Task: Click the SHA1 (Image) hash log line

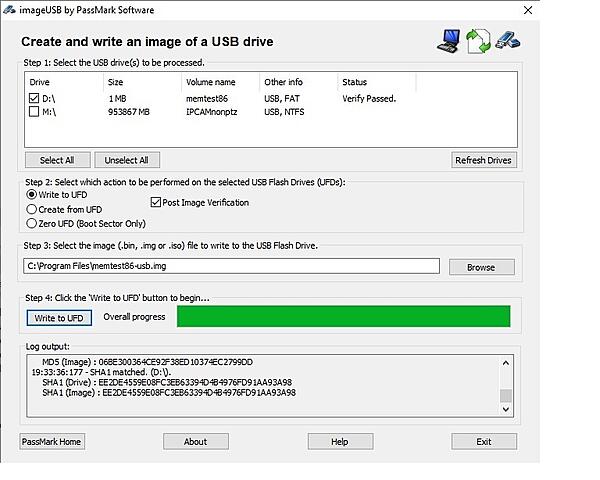Action: coord(169,392)
